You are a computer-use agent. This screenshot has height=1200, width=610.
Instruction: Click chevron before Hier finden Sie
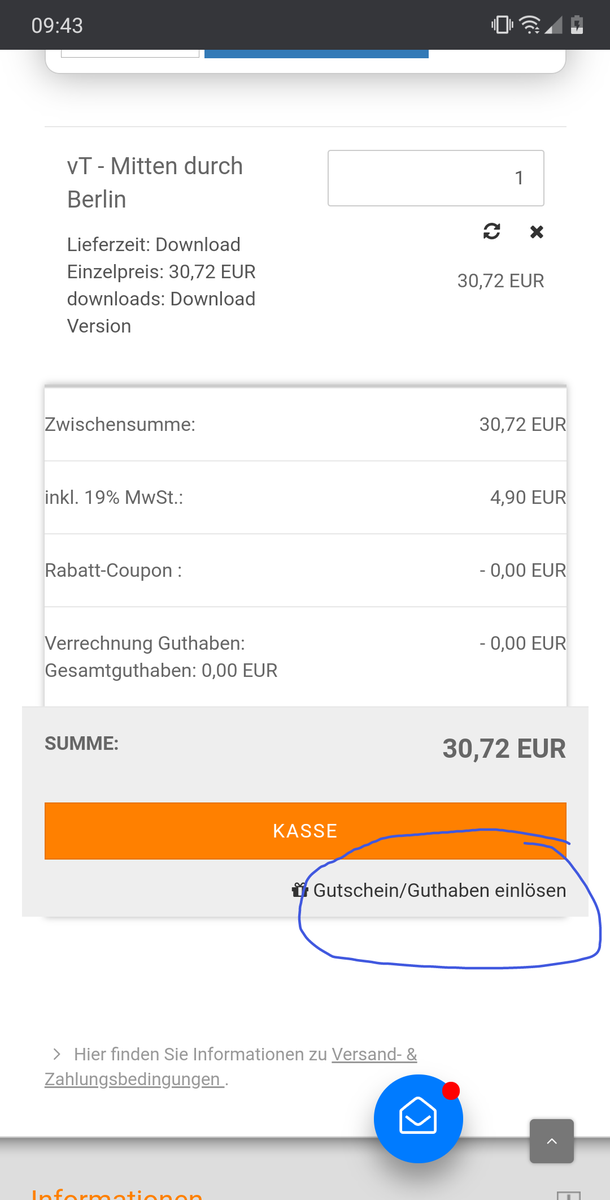(56, 1054)
